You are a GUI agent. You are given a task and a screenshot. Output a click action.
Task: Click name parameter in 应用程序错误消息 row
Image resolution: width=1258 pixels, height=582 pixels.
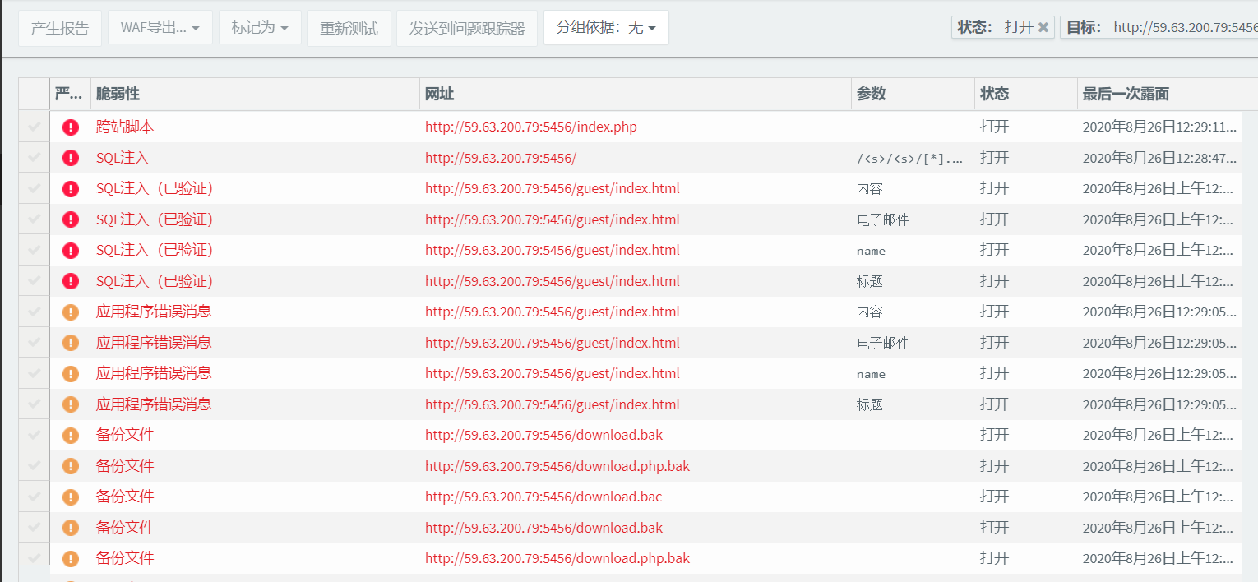tap(871, 374)
